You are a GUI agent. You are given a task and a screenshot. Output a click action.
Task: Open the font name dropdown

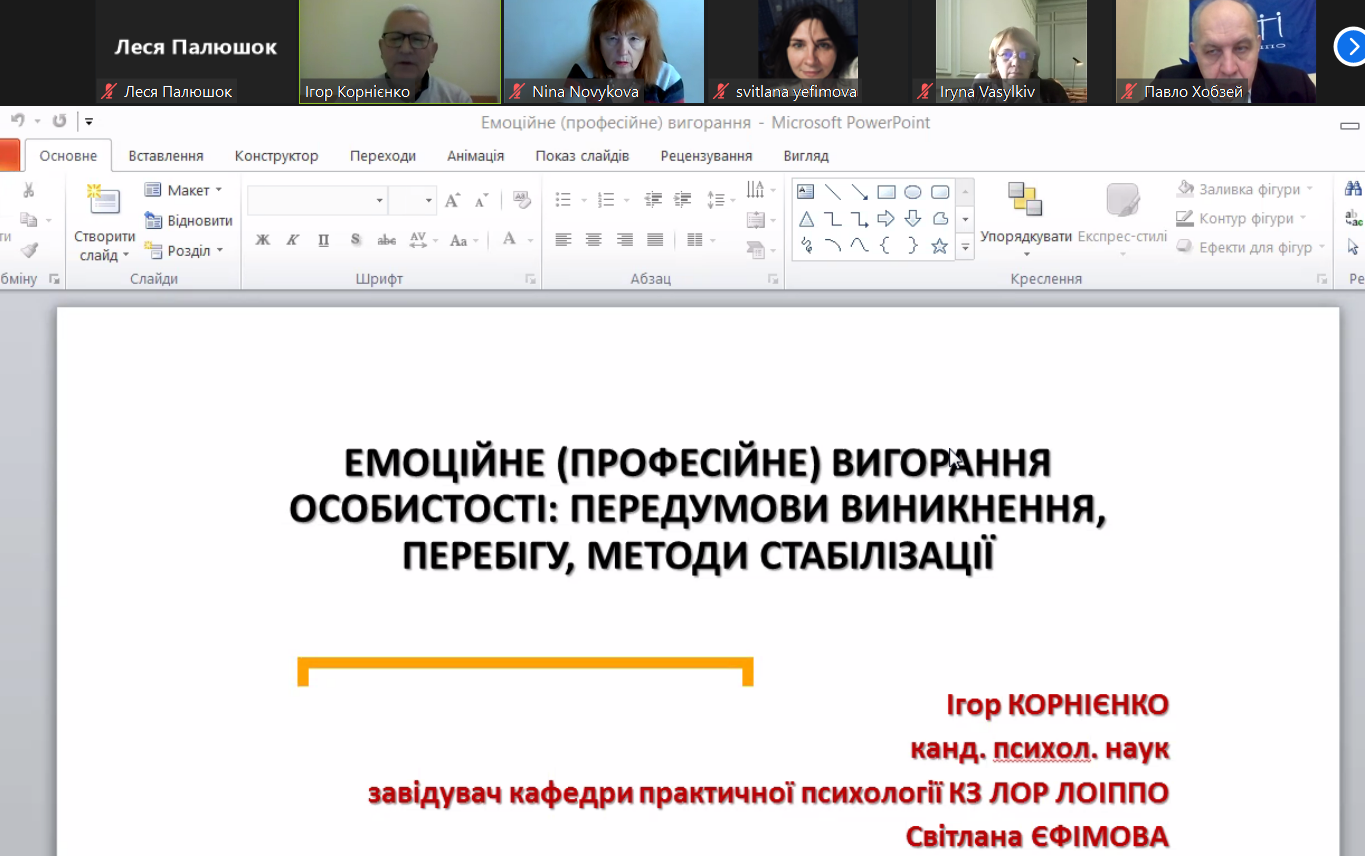click(379, 201)
